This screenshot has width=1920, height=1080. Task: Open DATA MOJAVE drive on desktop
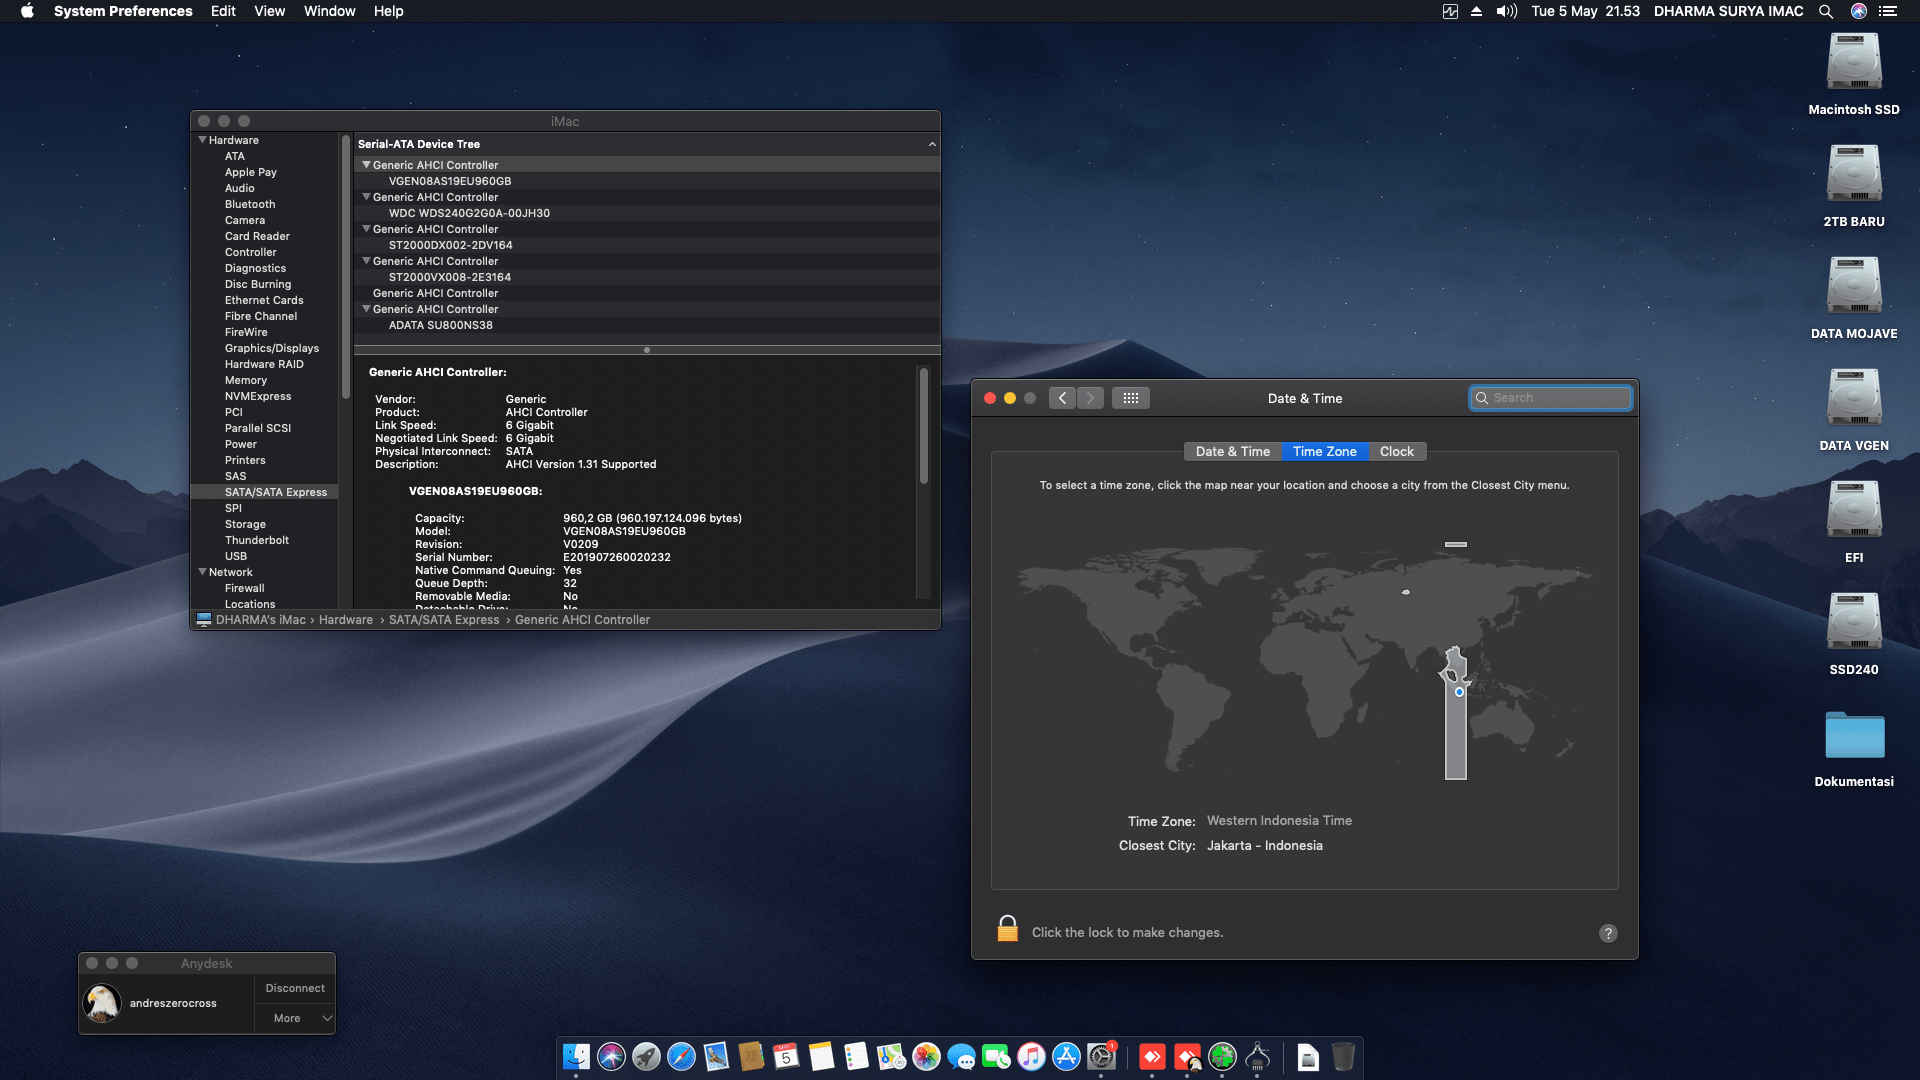point(1854,286)
